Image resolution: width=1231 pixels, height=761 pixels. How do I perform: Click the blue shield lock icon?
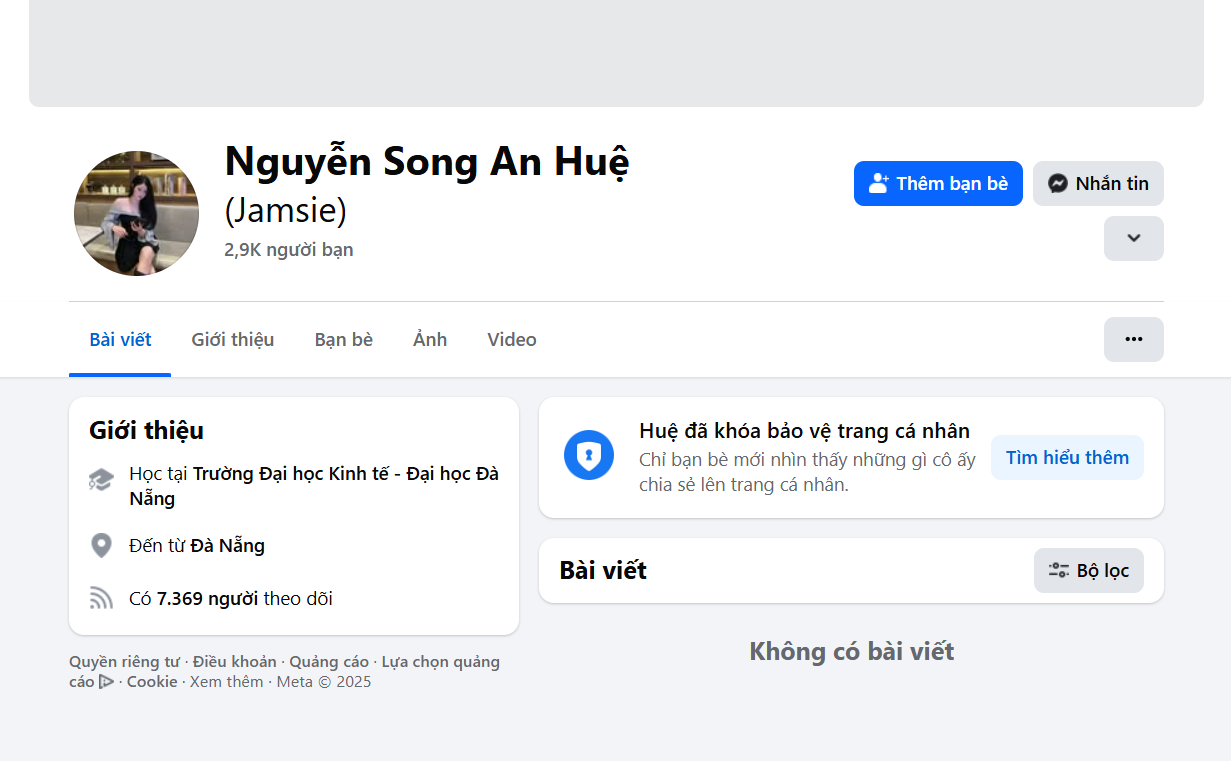point(589,457)
